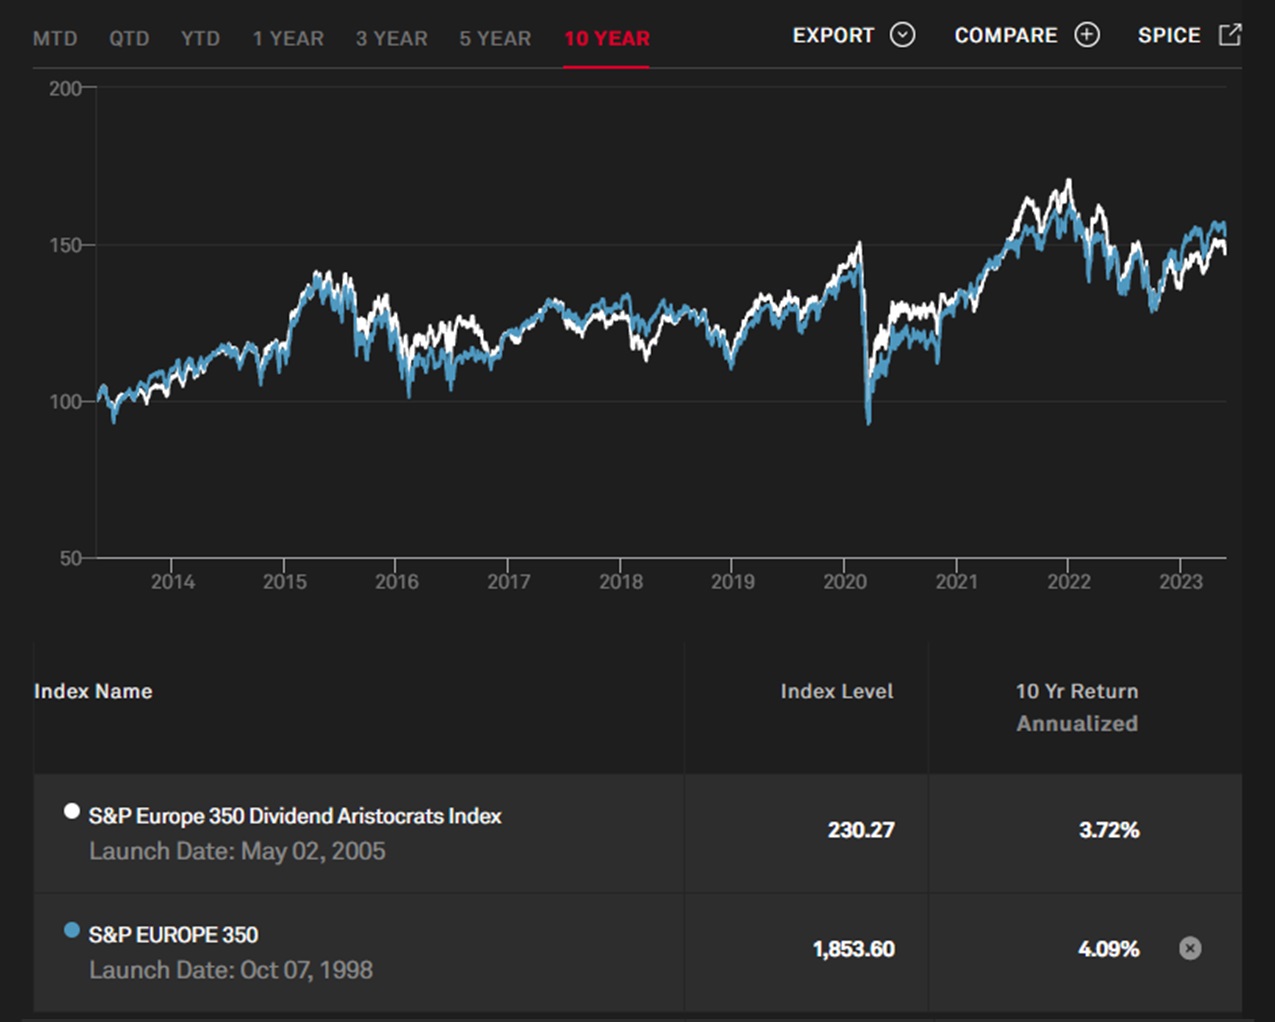1280x1022 pixels.
Task: Select the index level value 1,853.60
Action: (x=854, y=949)
